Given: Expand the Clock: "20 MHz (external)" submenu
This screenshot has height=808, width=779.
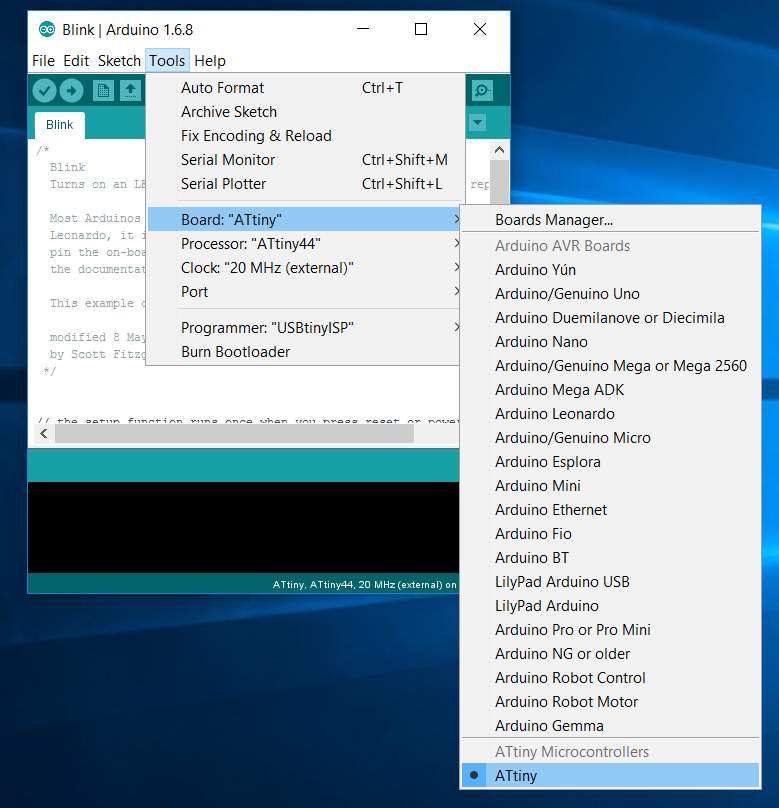Looking at the screenshot, I should [304, 268].
